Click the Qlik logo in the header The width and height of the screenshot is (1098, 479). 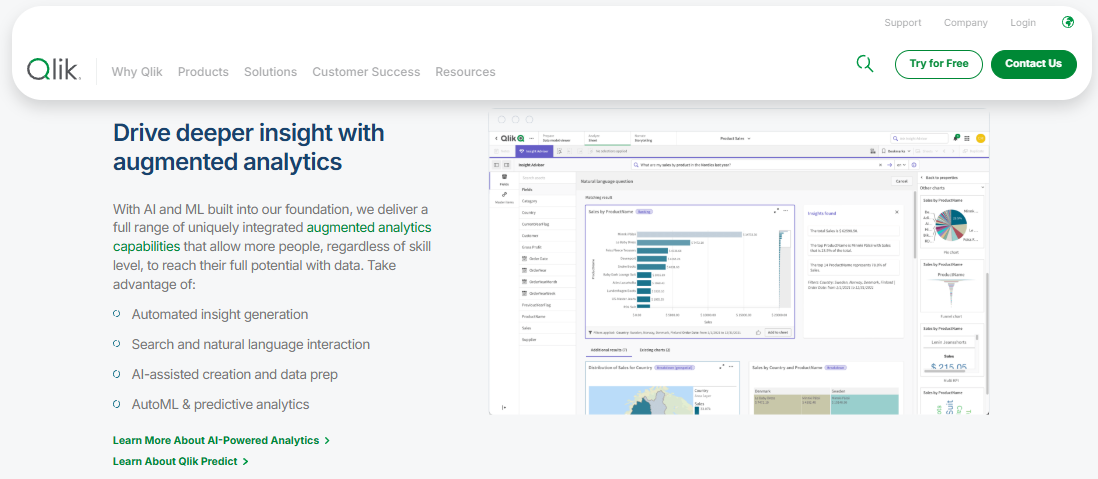(x=54, y=69)
